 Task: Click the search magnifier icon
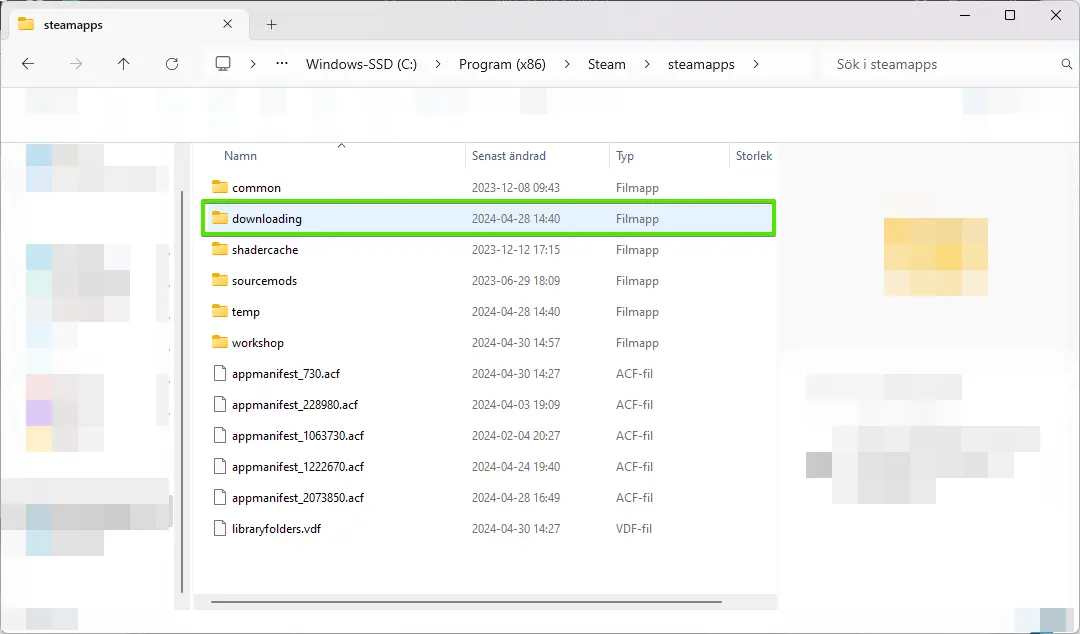(x=1067, y=64)
